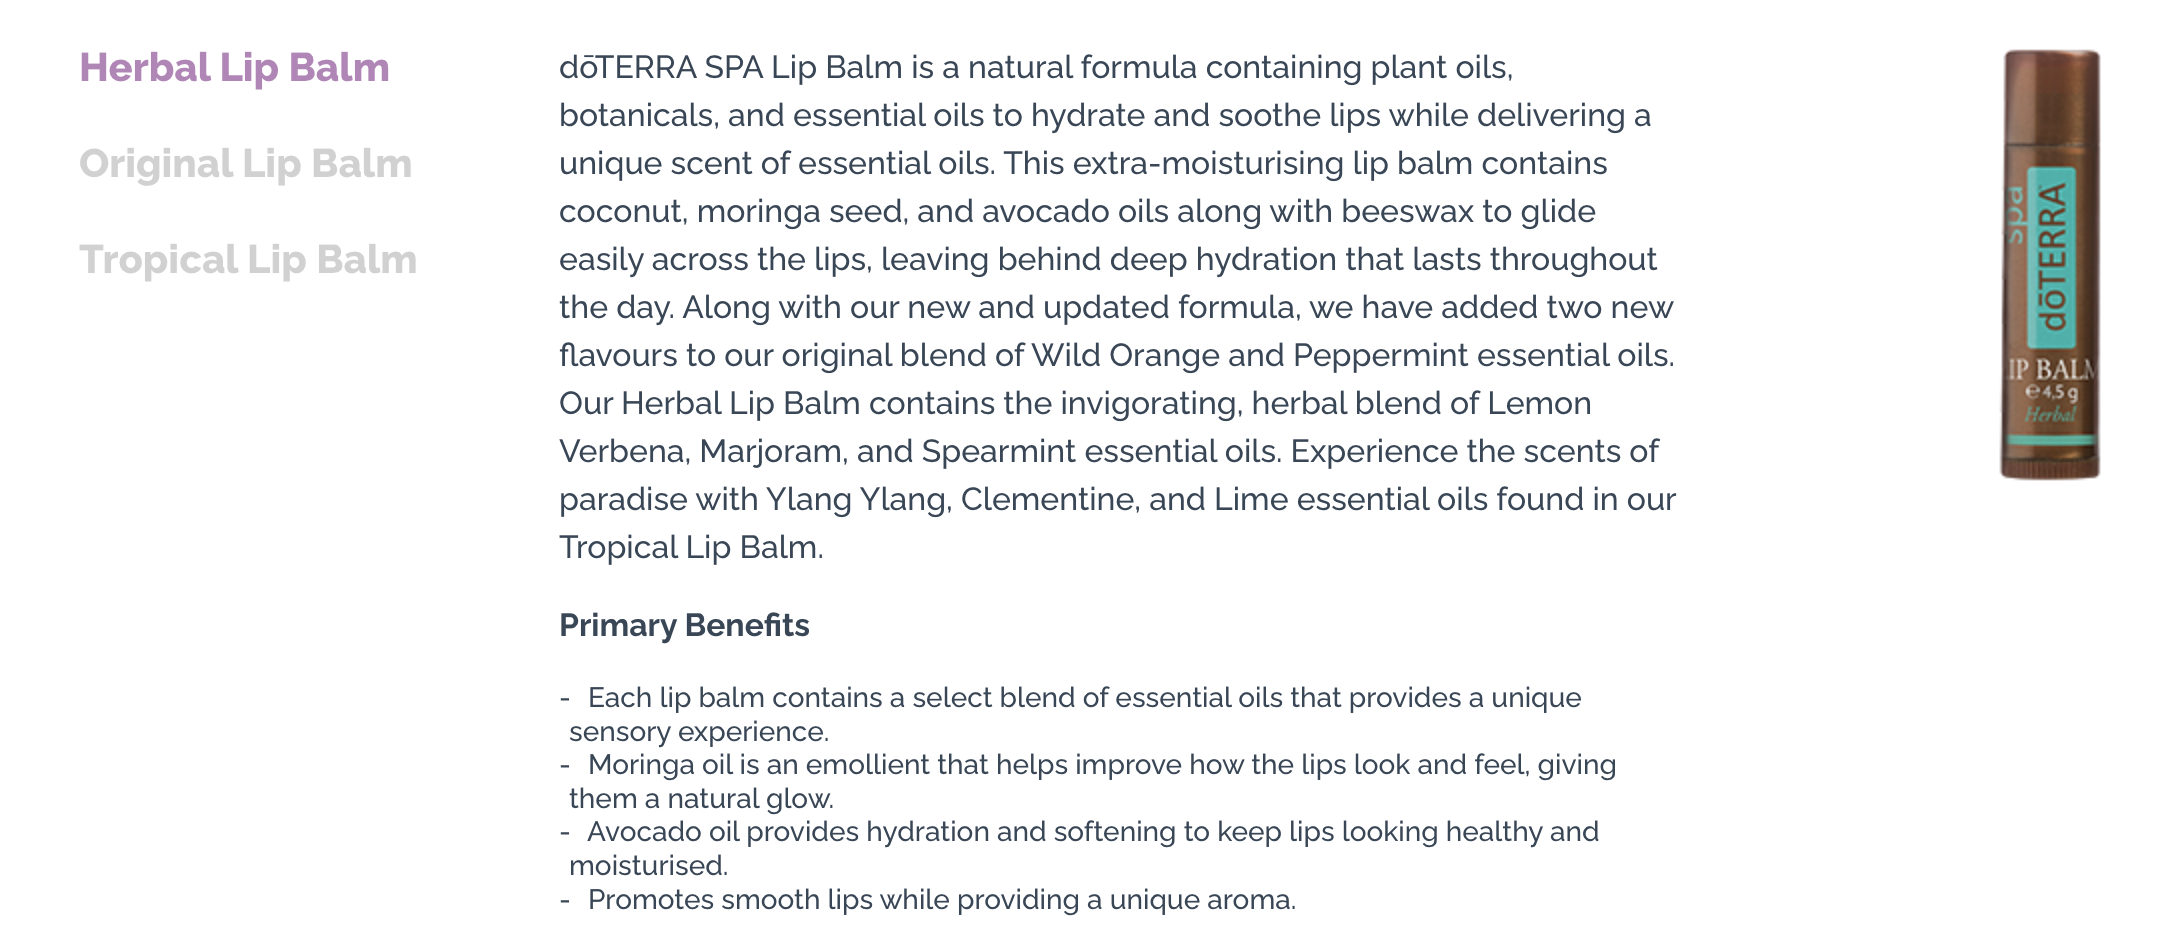Click the 'Herbal' text on the tube image
2168x936 pixels.
pyautogui.click(x=2051, y=414)
